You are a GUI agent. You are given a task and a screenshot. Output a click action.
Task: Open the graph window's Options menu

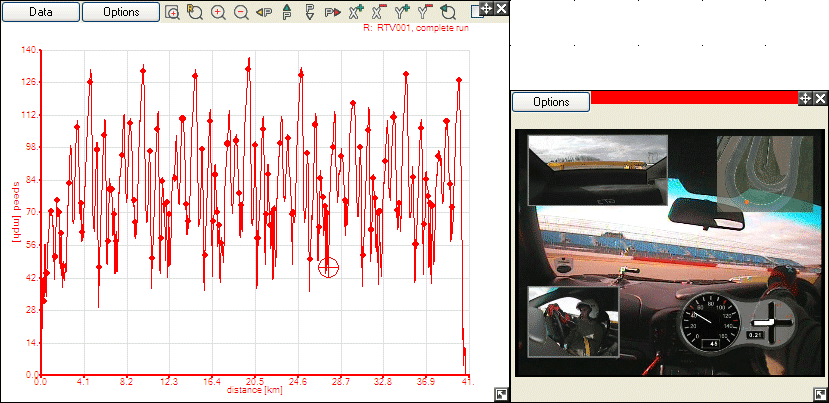[x=120, y=12]
